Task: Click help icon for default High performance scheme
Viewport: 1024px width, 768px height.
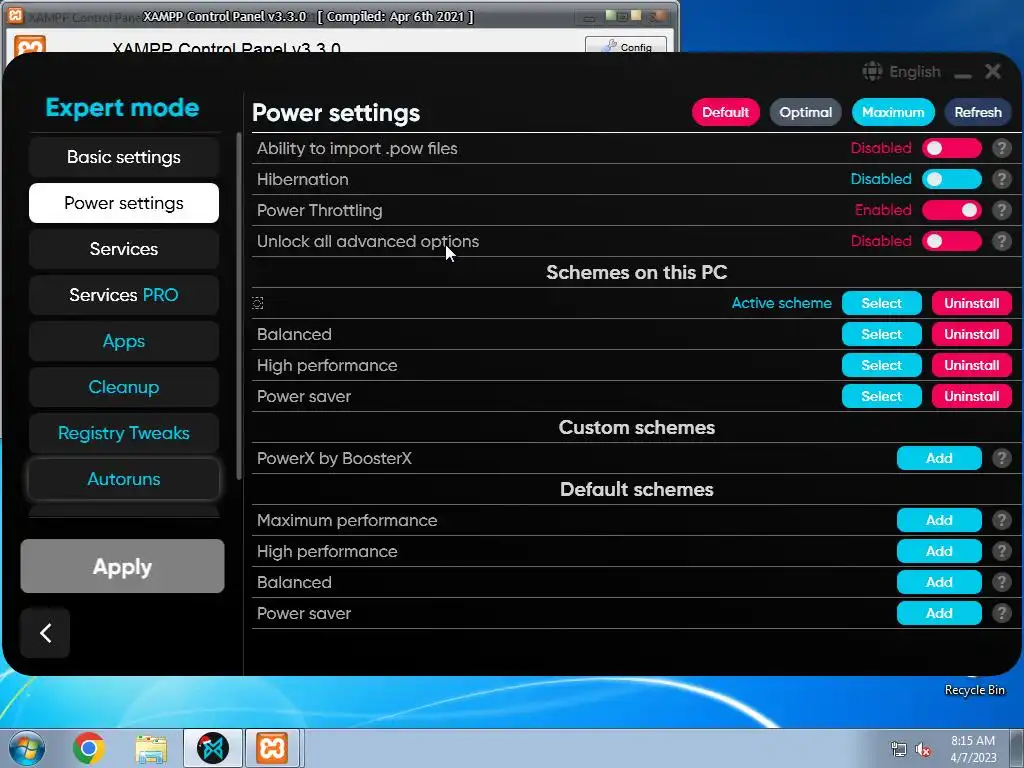Action: (x=1001, y=551)
